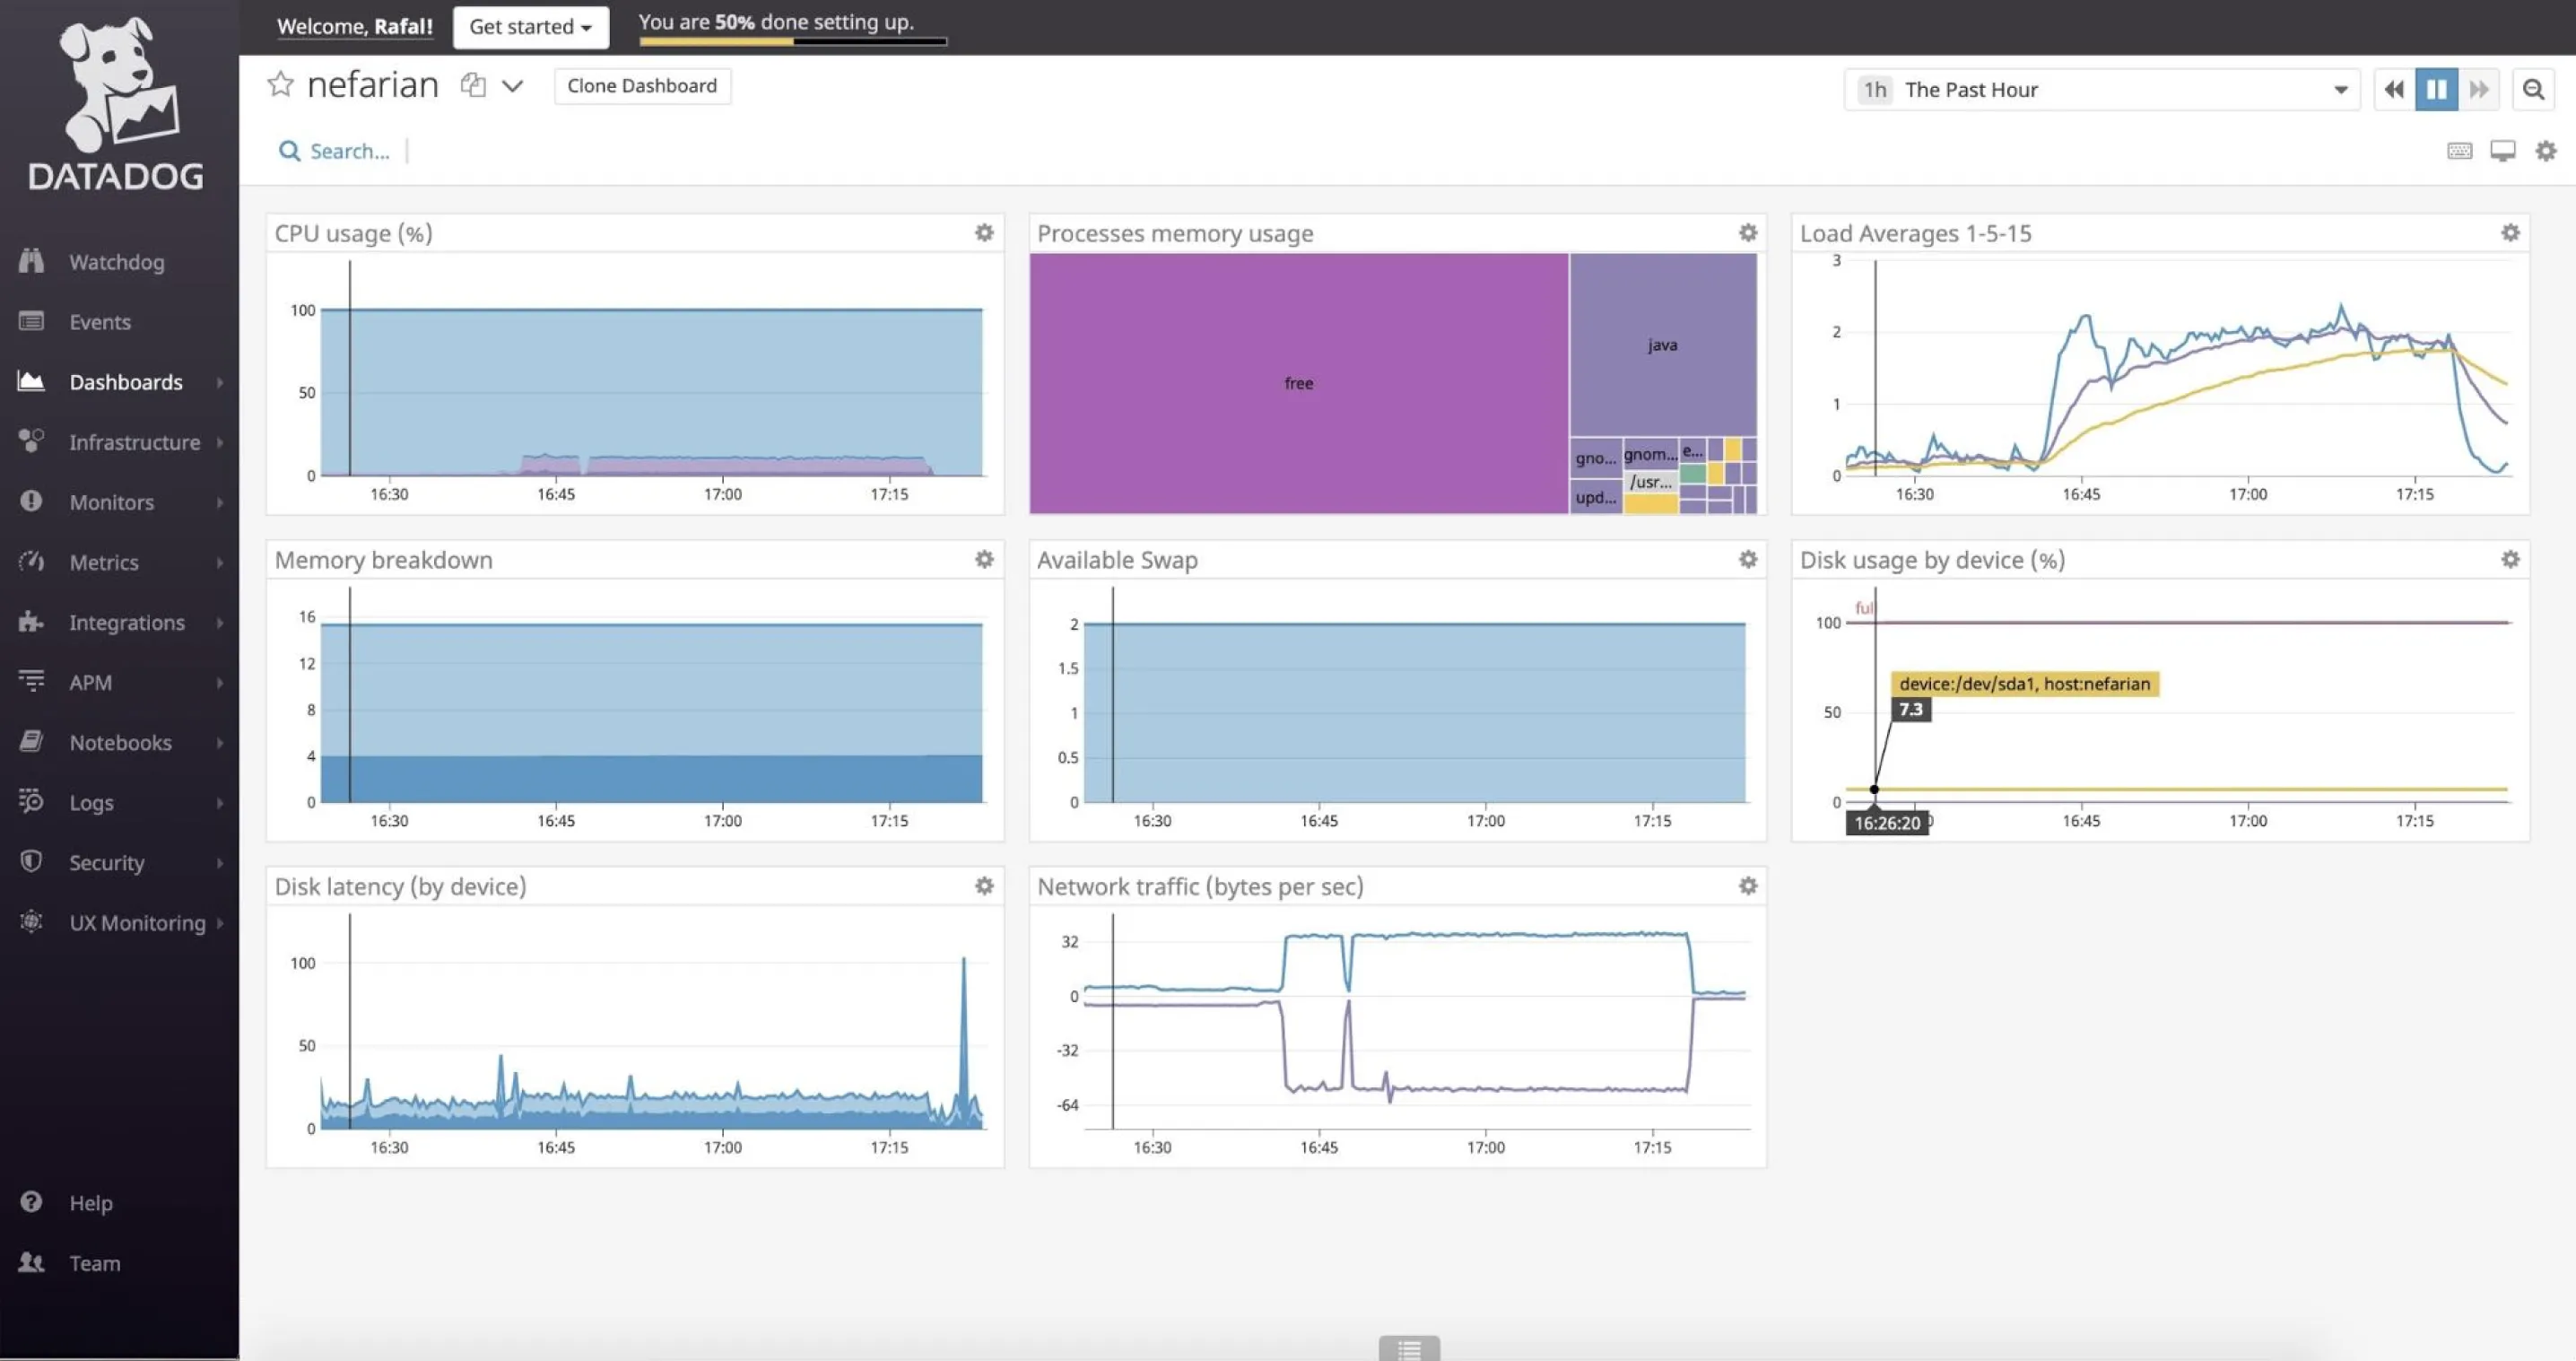Copy the dashboard name via the copy icon
The image size is (2576, 1361).
(472, 85)
